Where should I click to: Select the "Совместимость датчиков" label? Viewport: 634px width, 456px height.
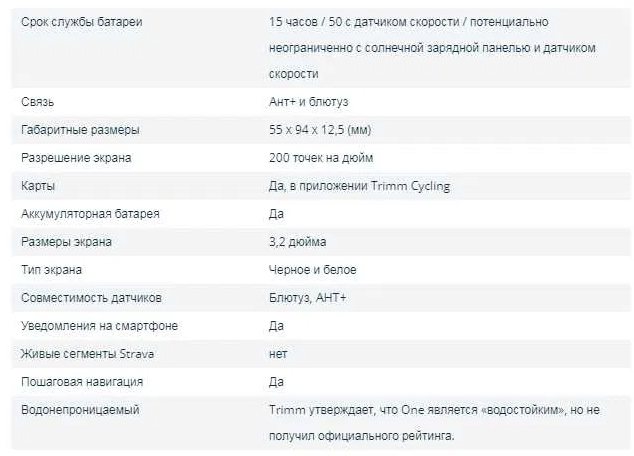91,298
